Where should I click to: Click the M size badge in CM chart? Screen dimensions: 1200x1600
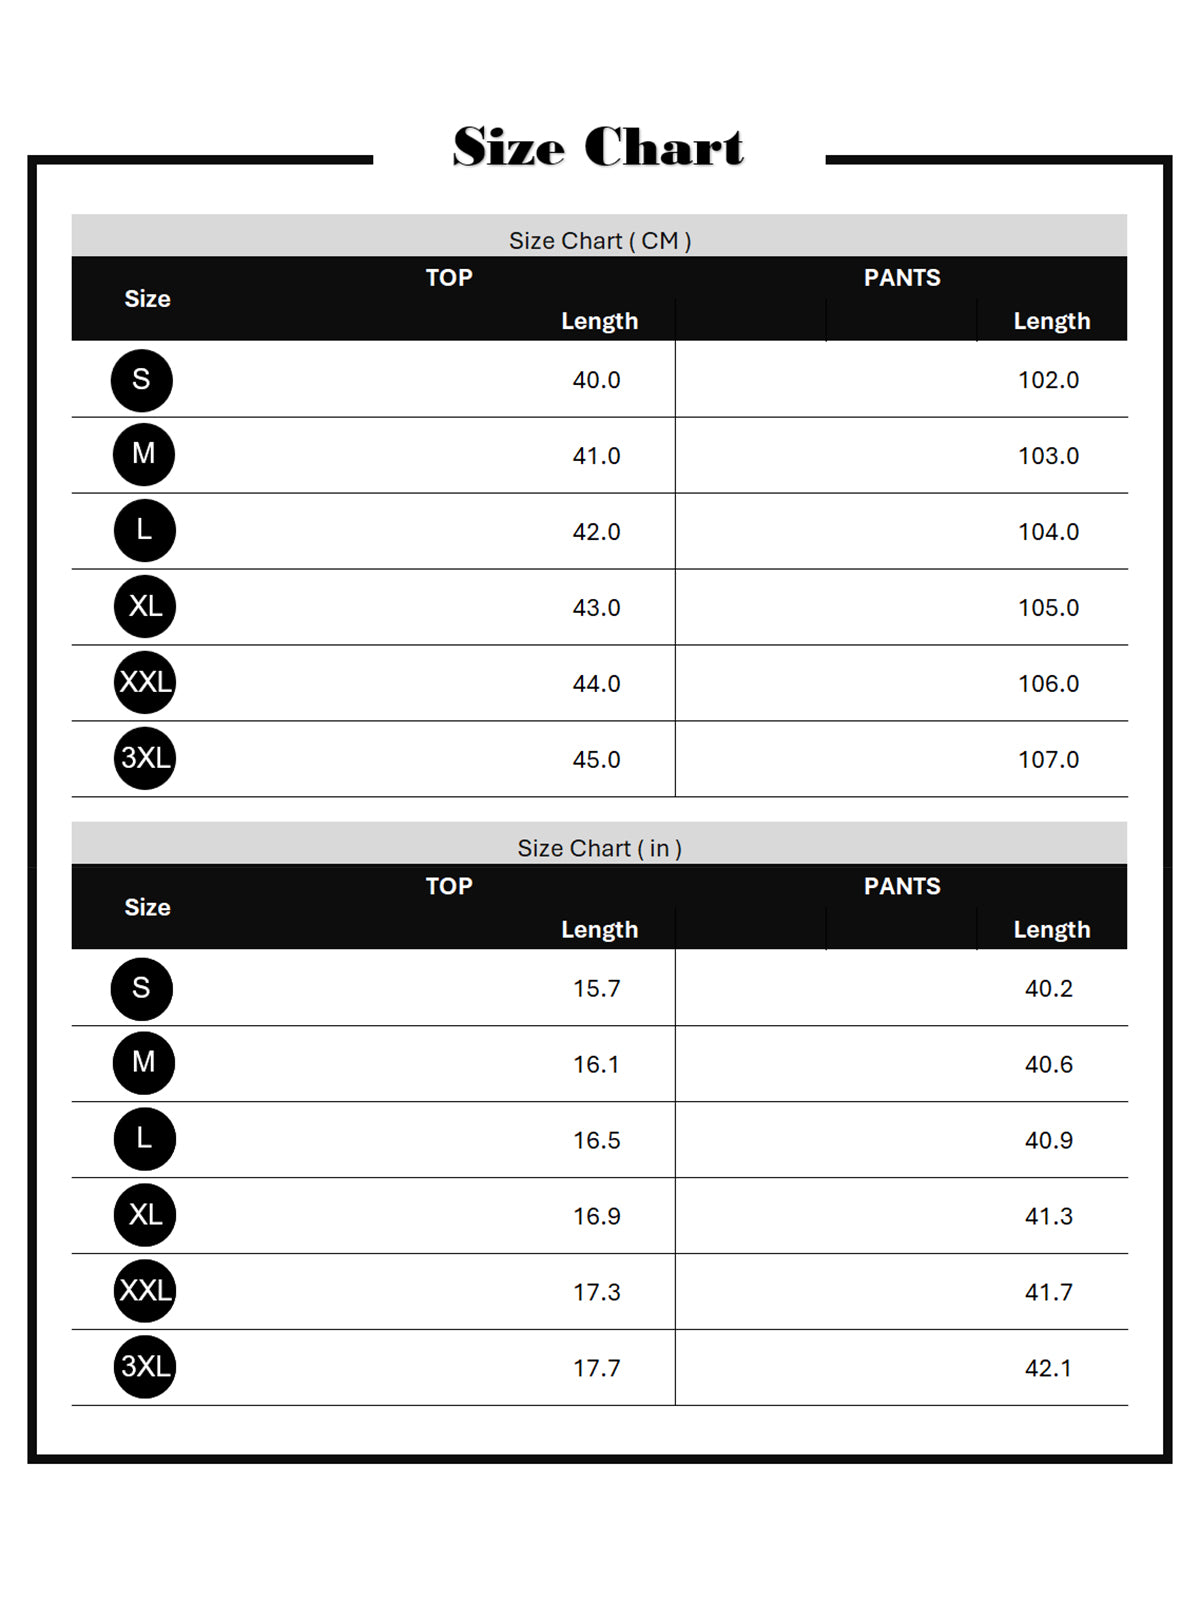pos(144,454)
